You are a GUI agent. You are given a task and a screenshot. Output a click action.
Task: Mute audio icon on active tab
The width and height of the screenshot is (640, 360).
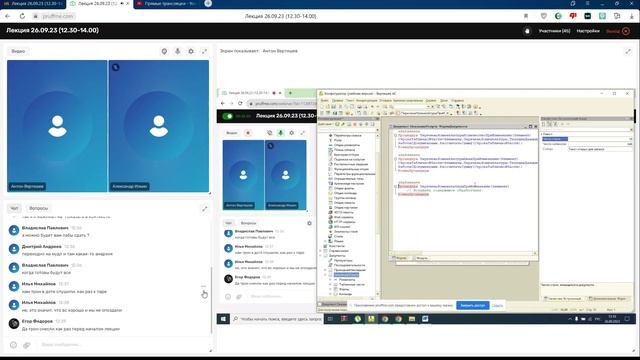point(122,4)
